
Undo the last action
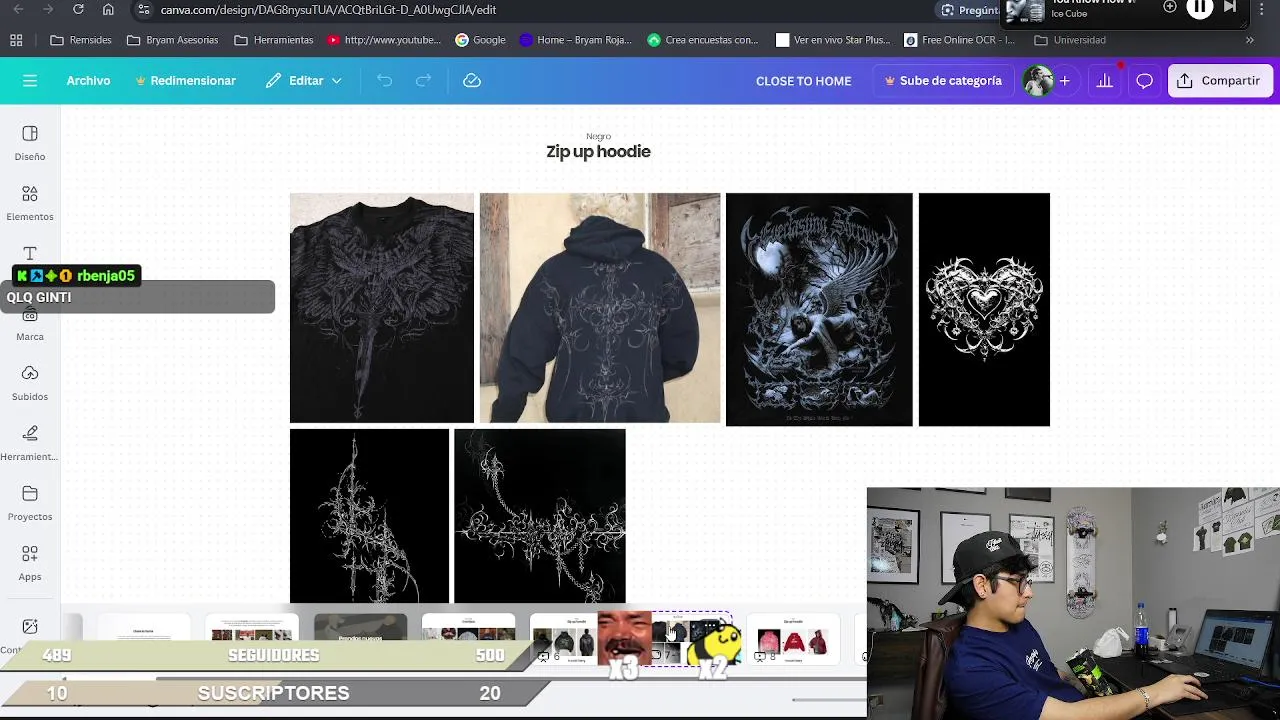[384, 81]
